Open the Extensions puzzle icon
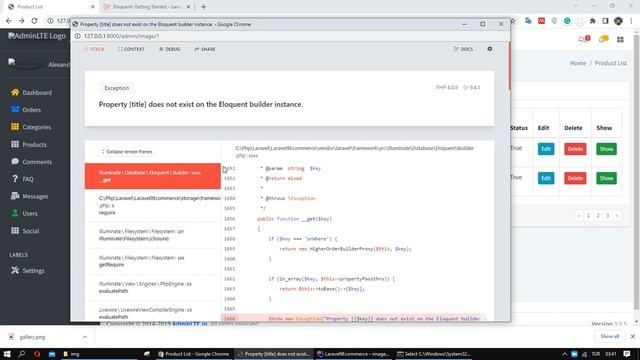This screenshot has height=360, width=640. [x=592, y=21]
